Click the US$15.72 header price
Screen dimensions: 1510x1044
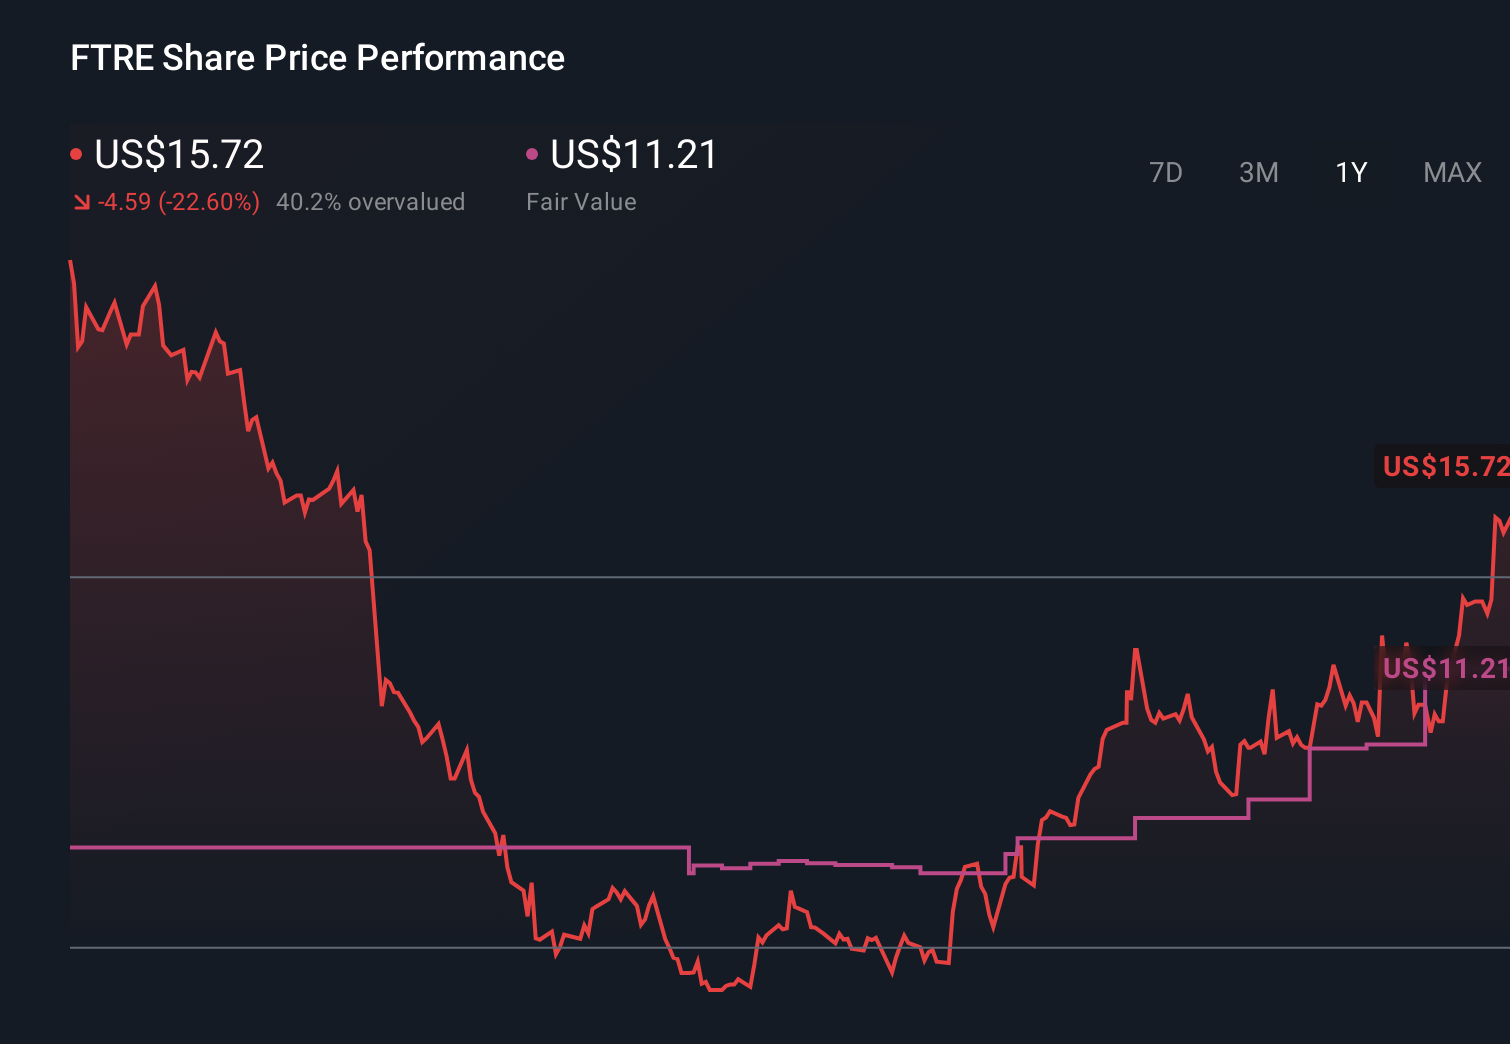[x=178, y=155]
